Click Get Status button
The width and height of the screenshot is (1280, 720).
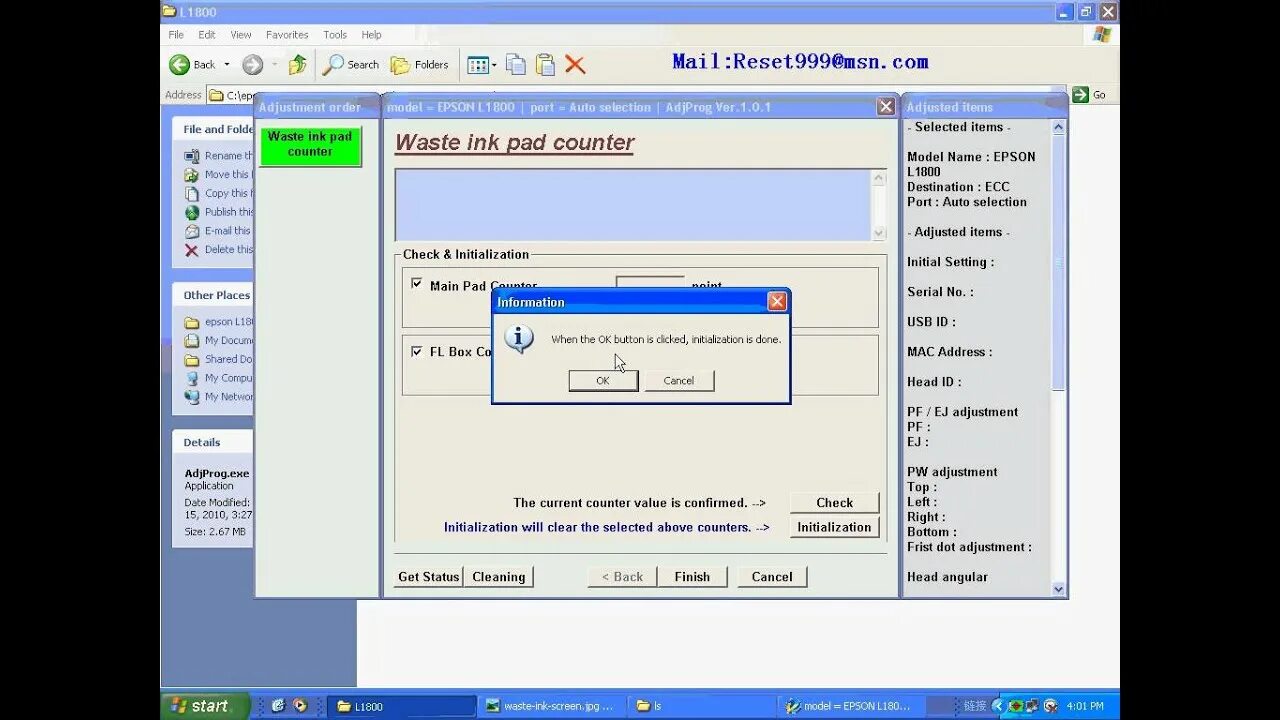428,577
